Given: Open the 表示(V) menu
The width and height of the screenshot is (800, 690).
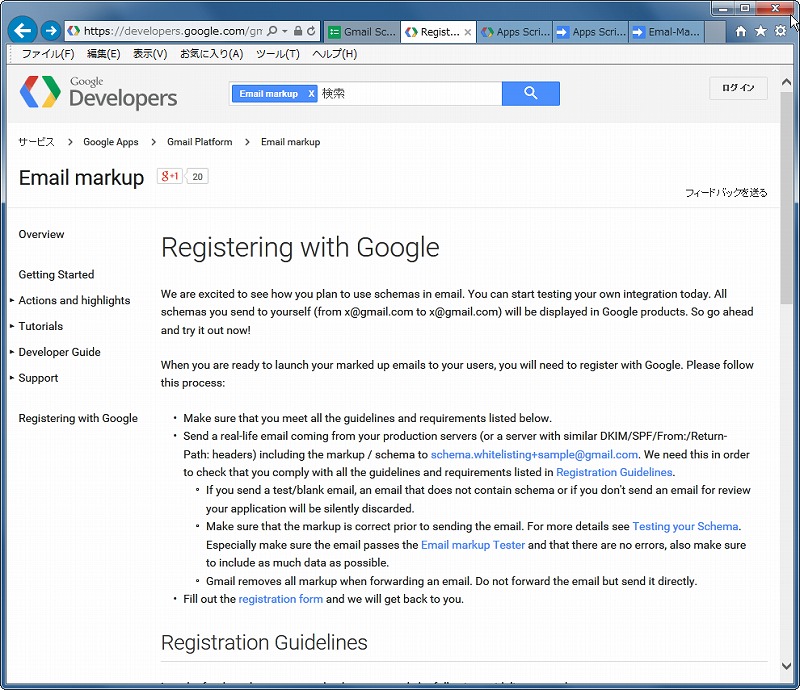Looking at the screenshot, I should coord(150,54).
